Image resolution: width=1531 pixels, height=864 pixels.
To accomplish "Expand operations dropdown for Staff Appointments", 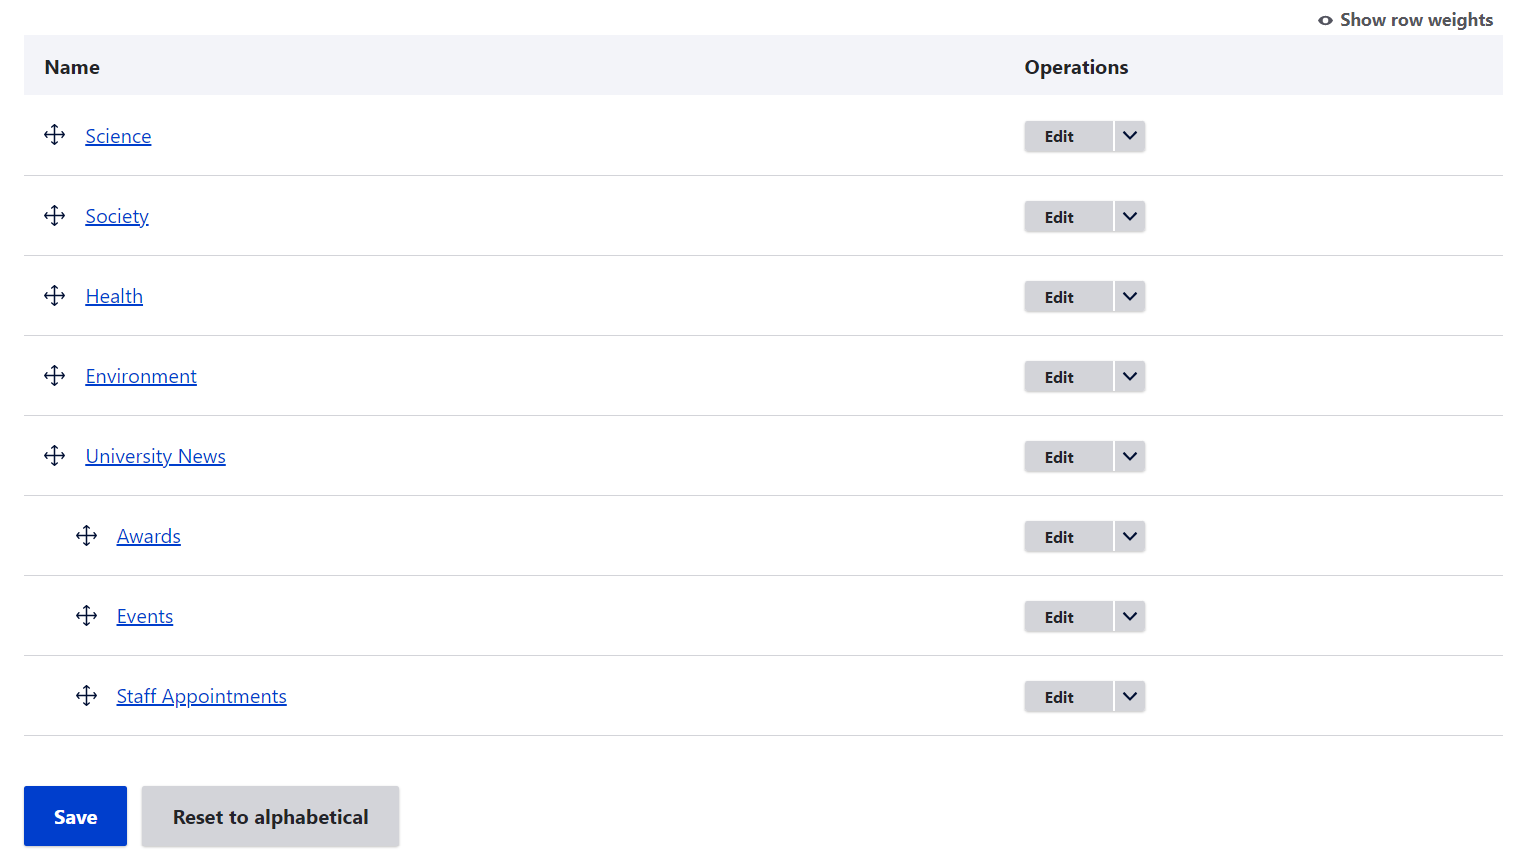I will [x=1130, y=697].
